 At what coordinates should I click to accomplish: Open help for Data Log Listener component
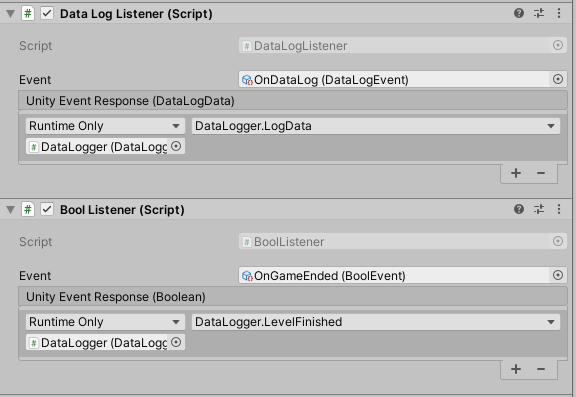click(519, 14)
